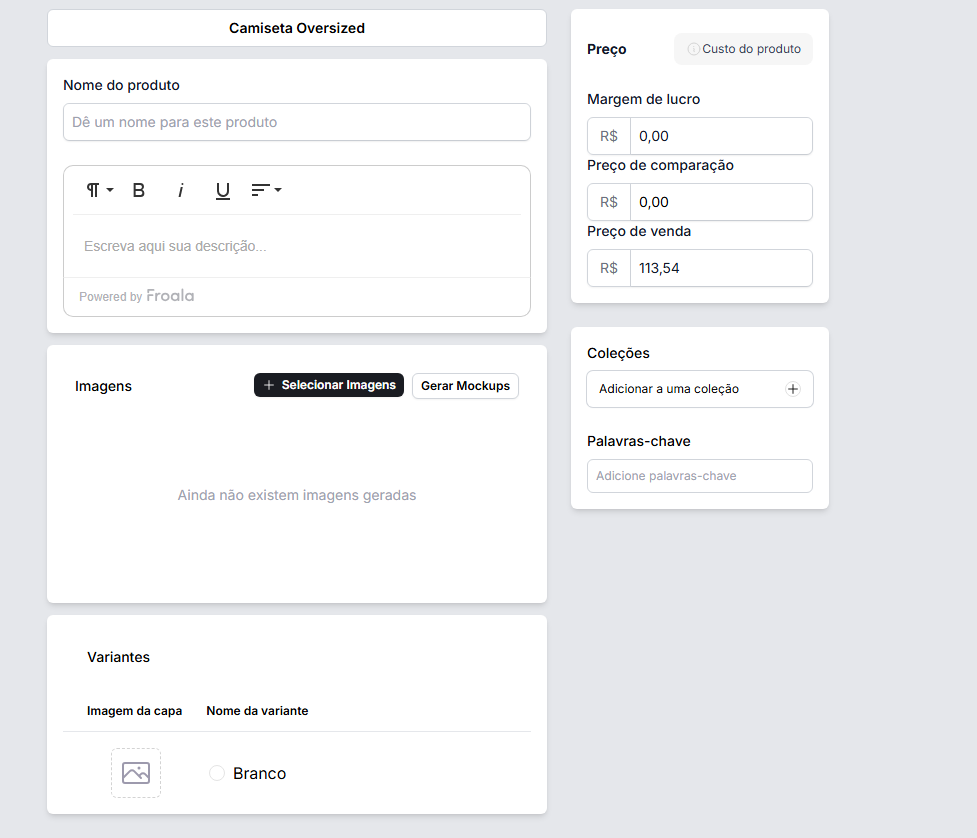Click the variant cover image placeholder
977x838 pixels.
tap(136, 773)
